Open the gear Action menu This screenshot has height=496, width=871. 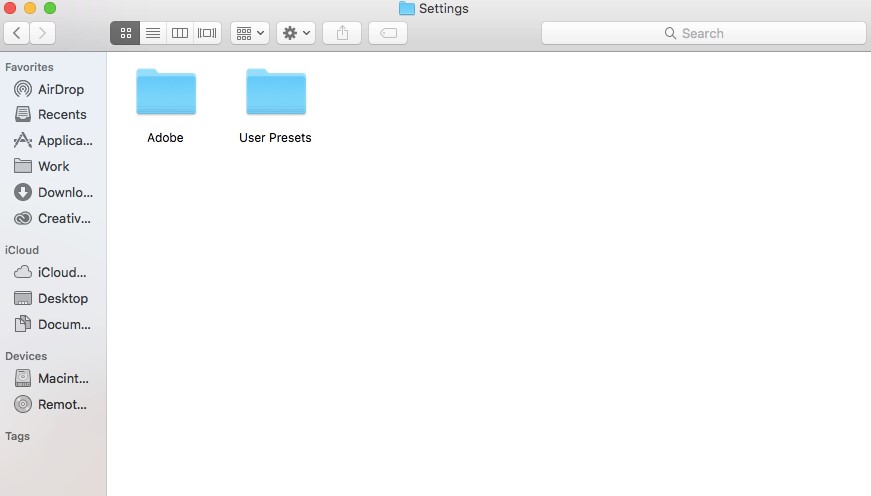click(296, 33)
